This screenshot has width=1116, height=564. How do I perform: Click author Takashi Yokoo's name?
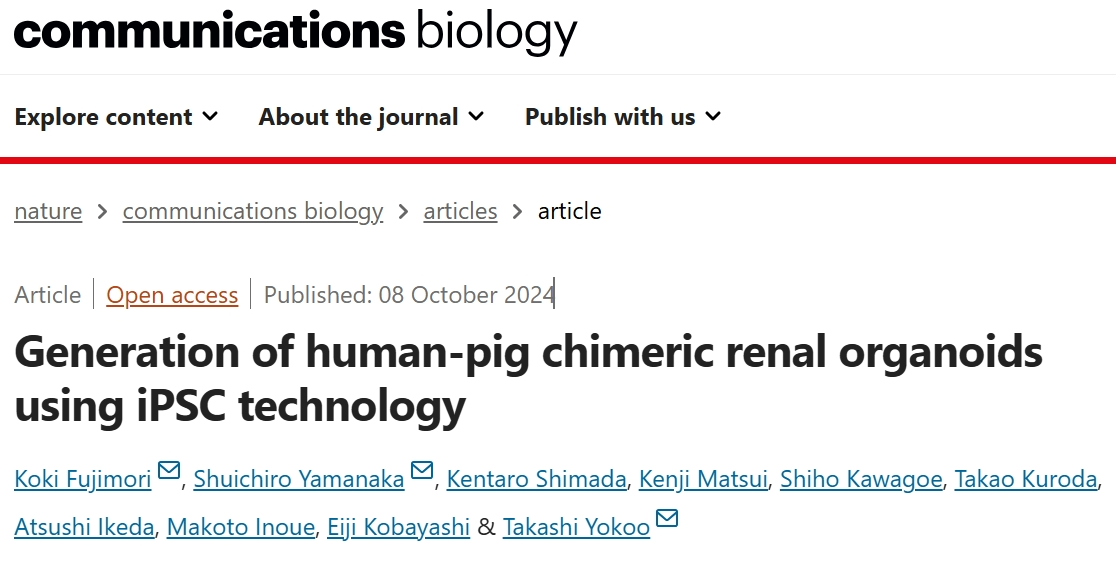[x=576, y=527]
